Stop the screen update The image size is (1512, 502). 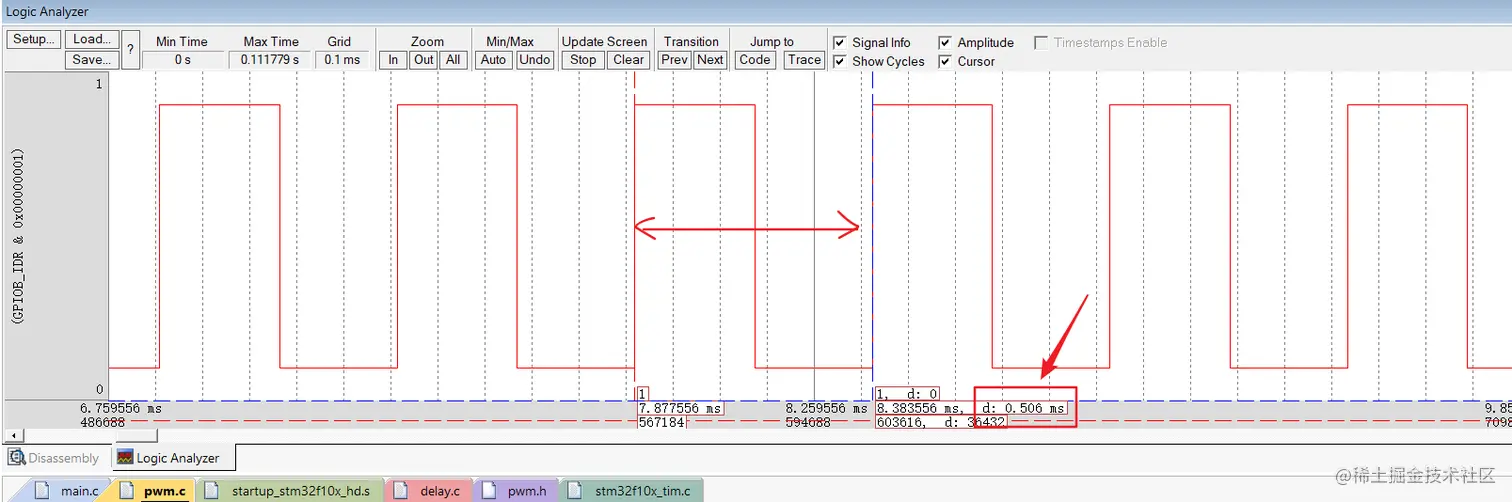point(583,60)
